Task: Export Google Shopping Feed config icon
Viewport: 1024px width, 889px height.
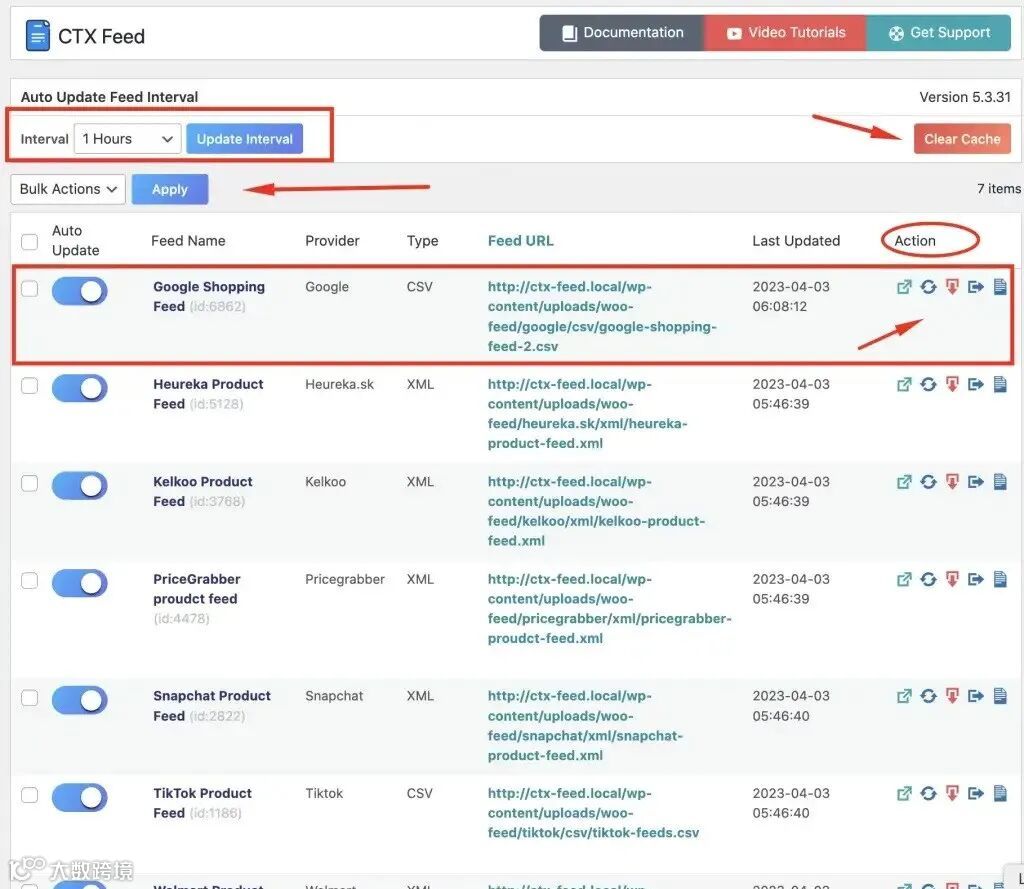Action: pos(976,287)
